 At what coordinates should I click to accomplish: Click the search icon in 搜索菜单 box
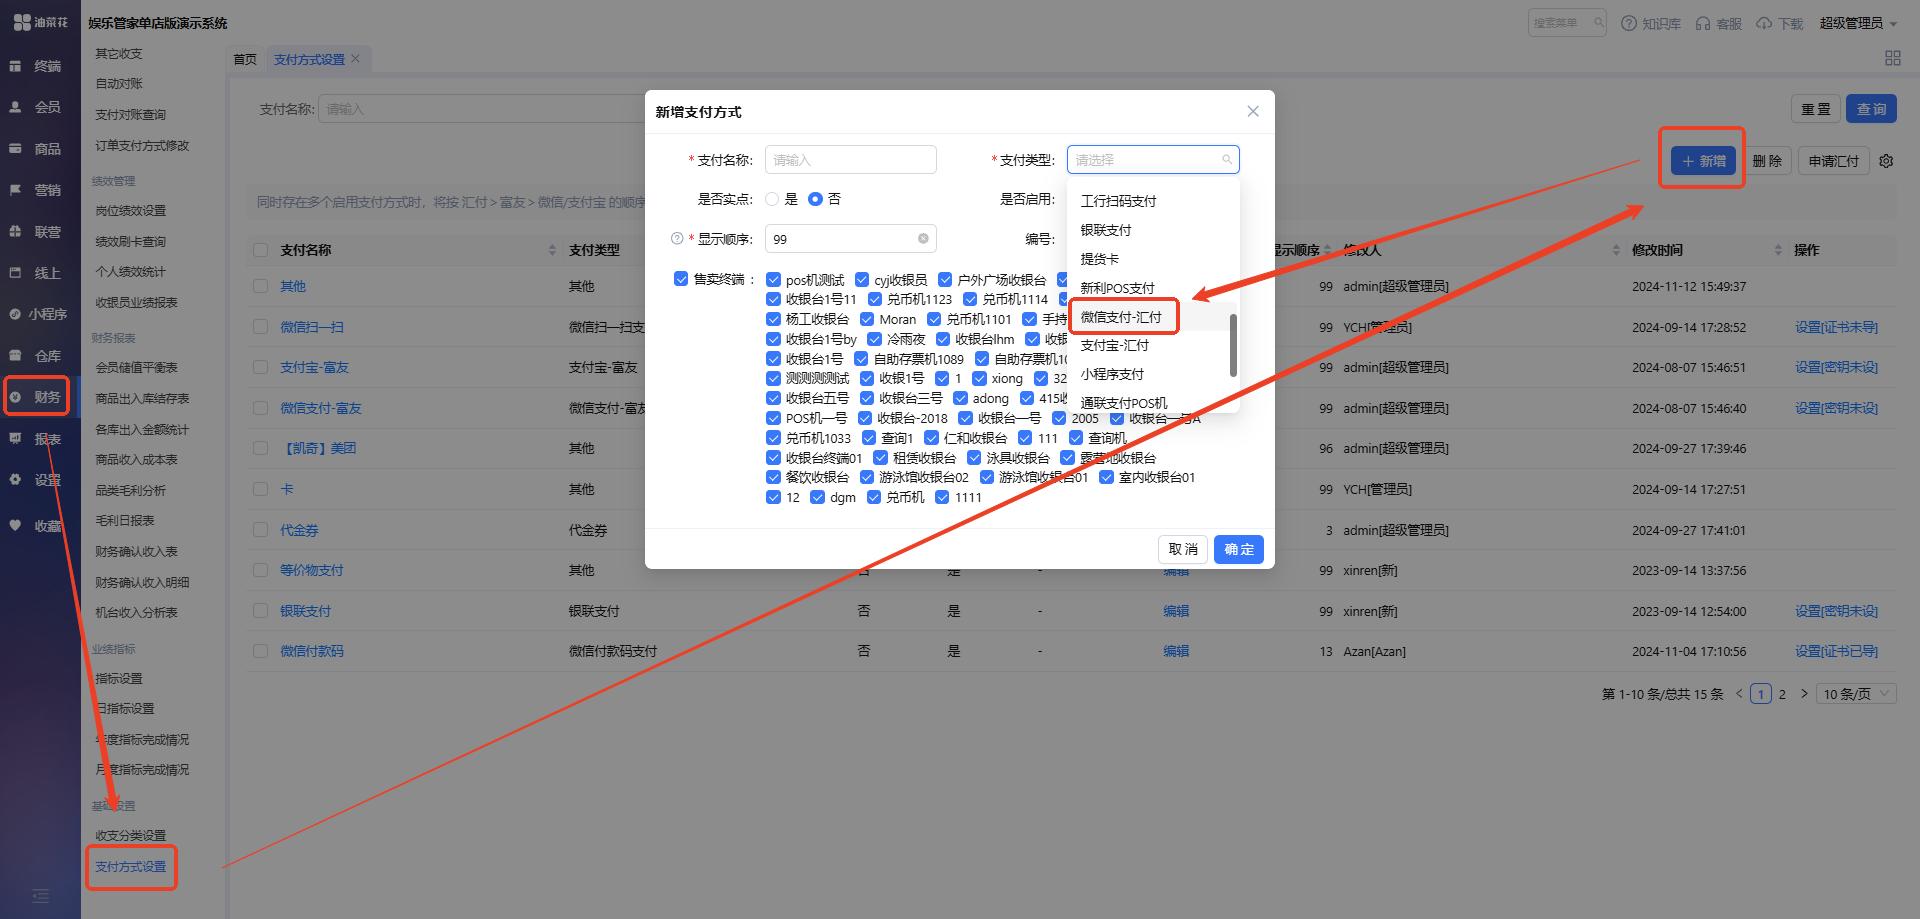1598,22
